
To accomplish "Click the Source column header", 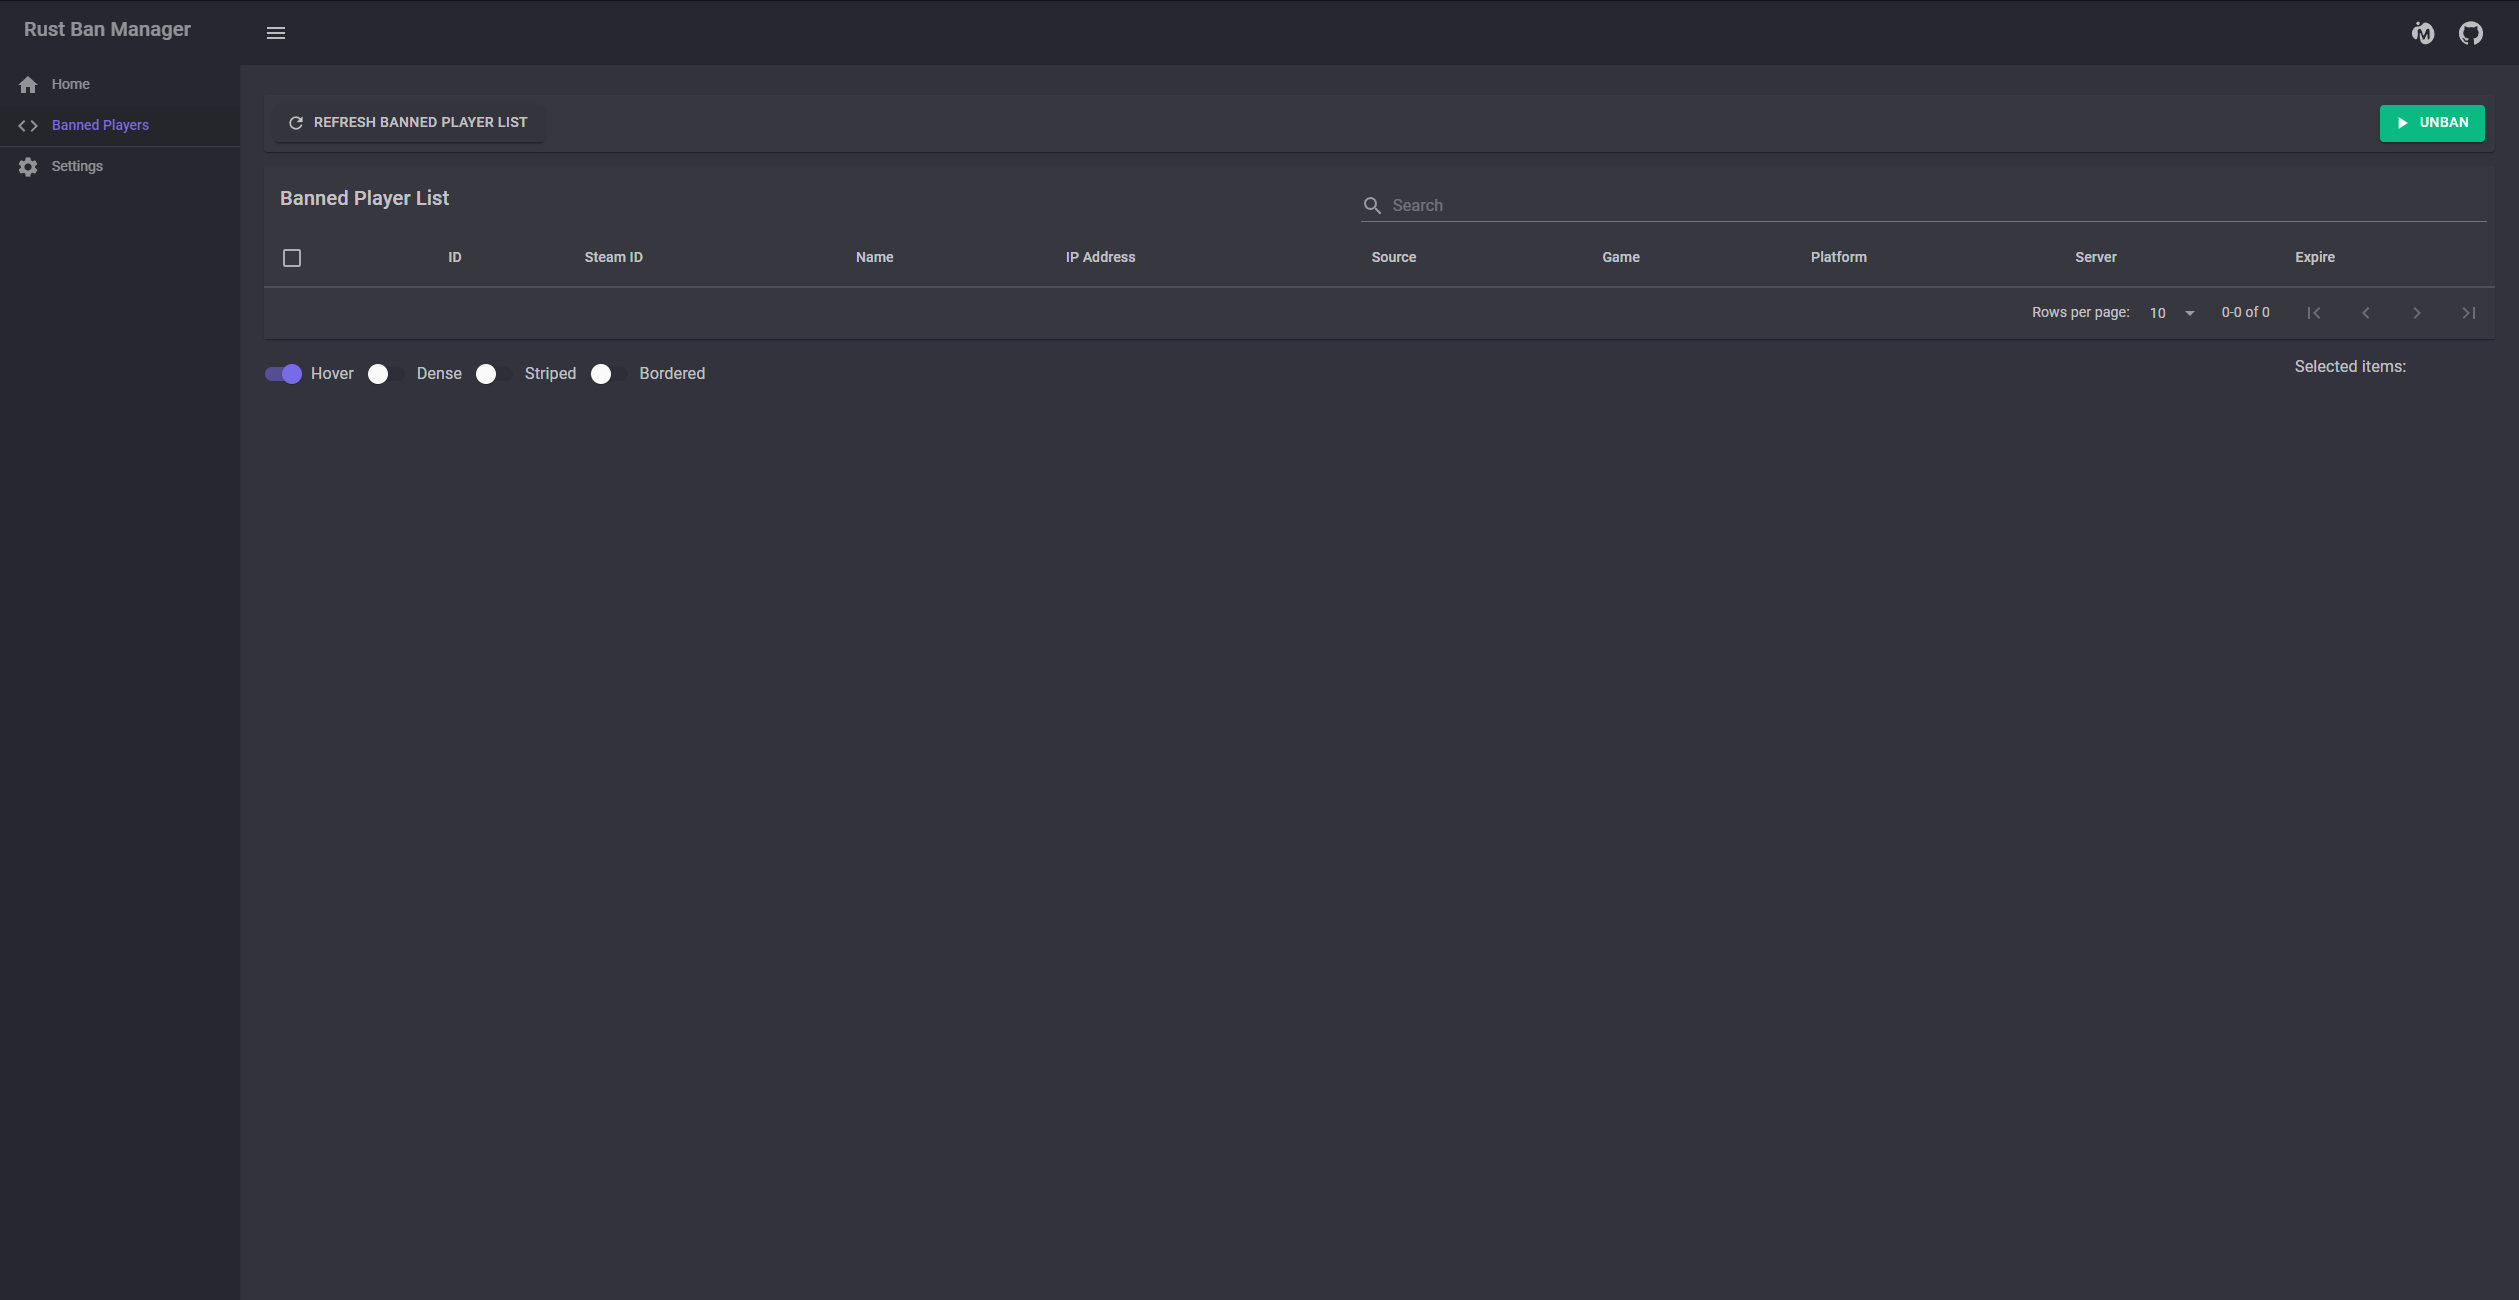I will tap(1393, 258).
